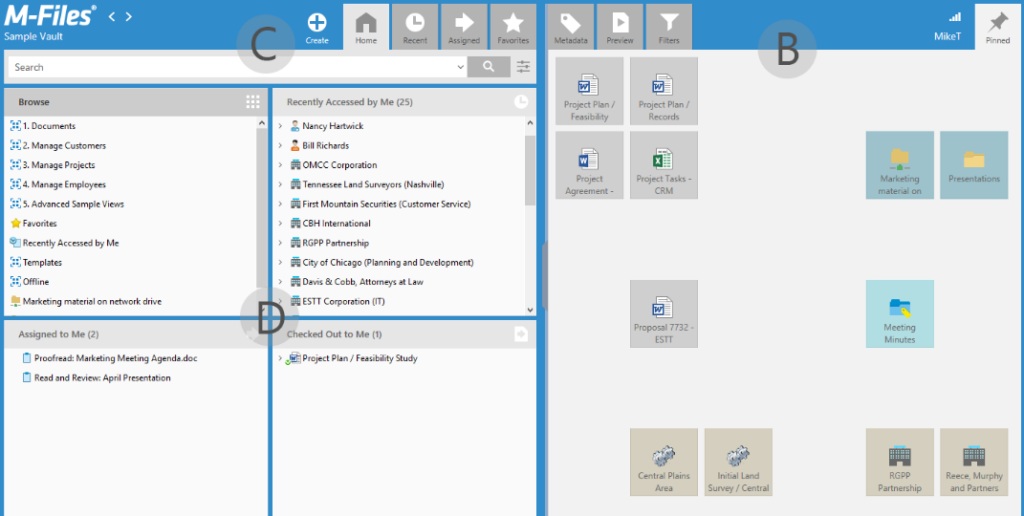
Task: Open Marketing material on network drive
Action: (x=86, y=302)
